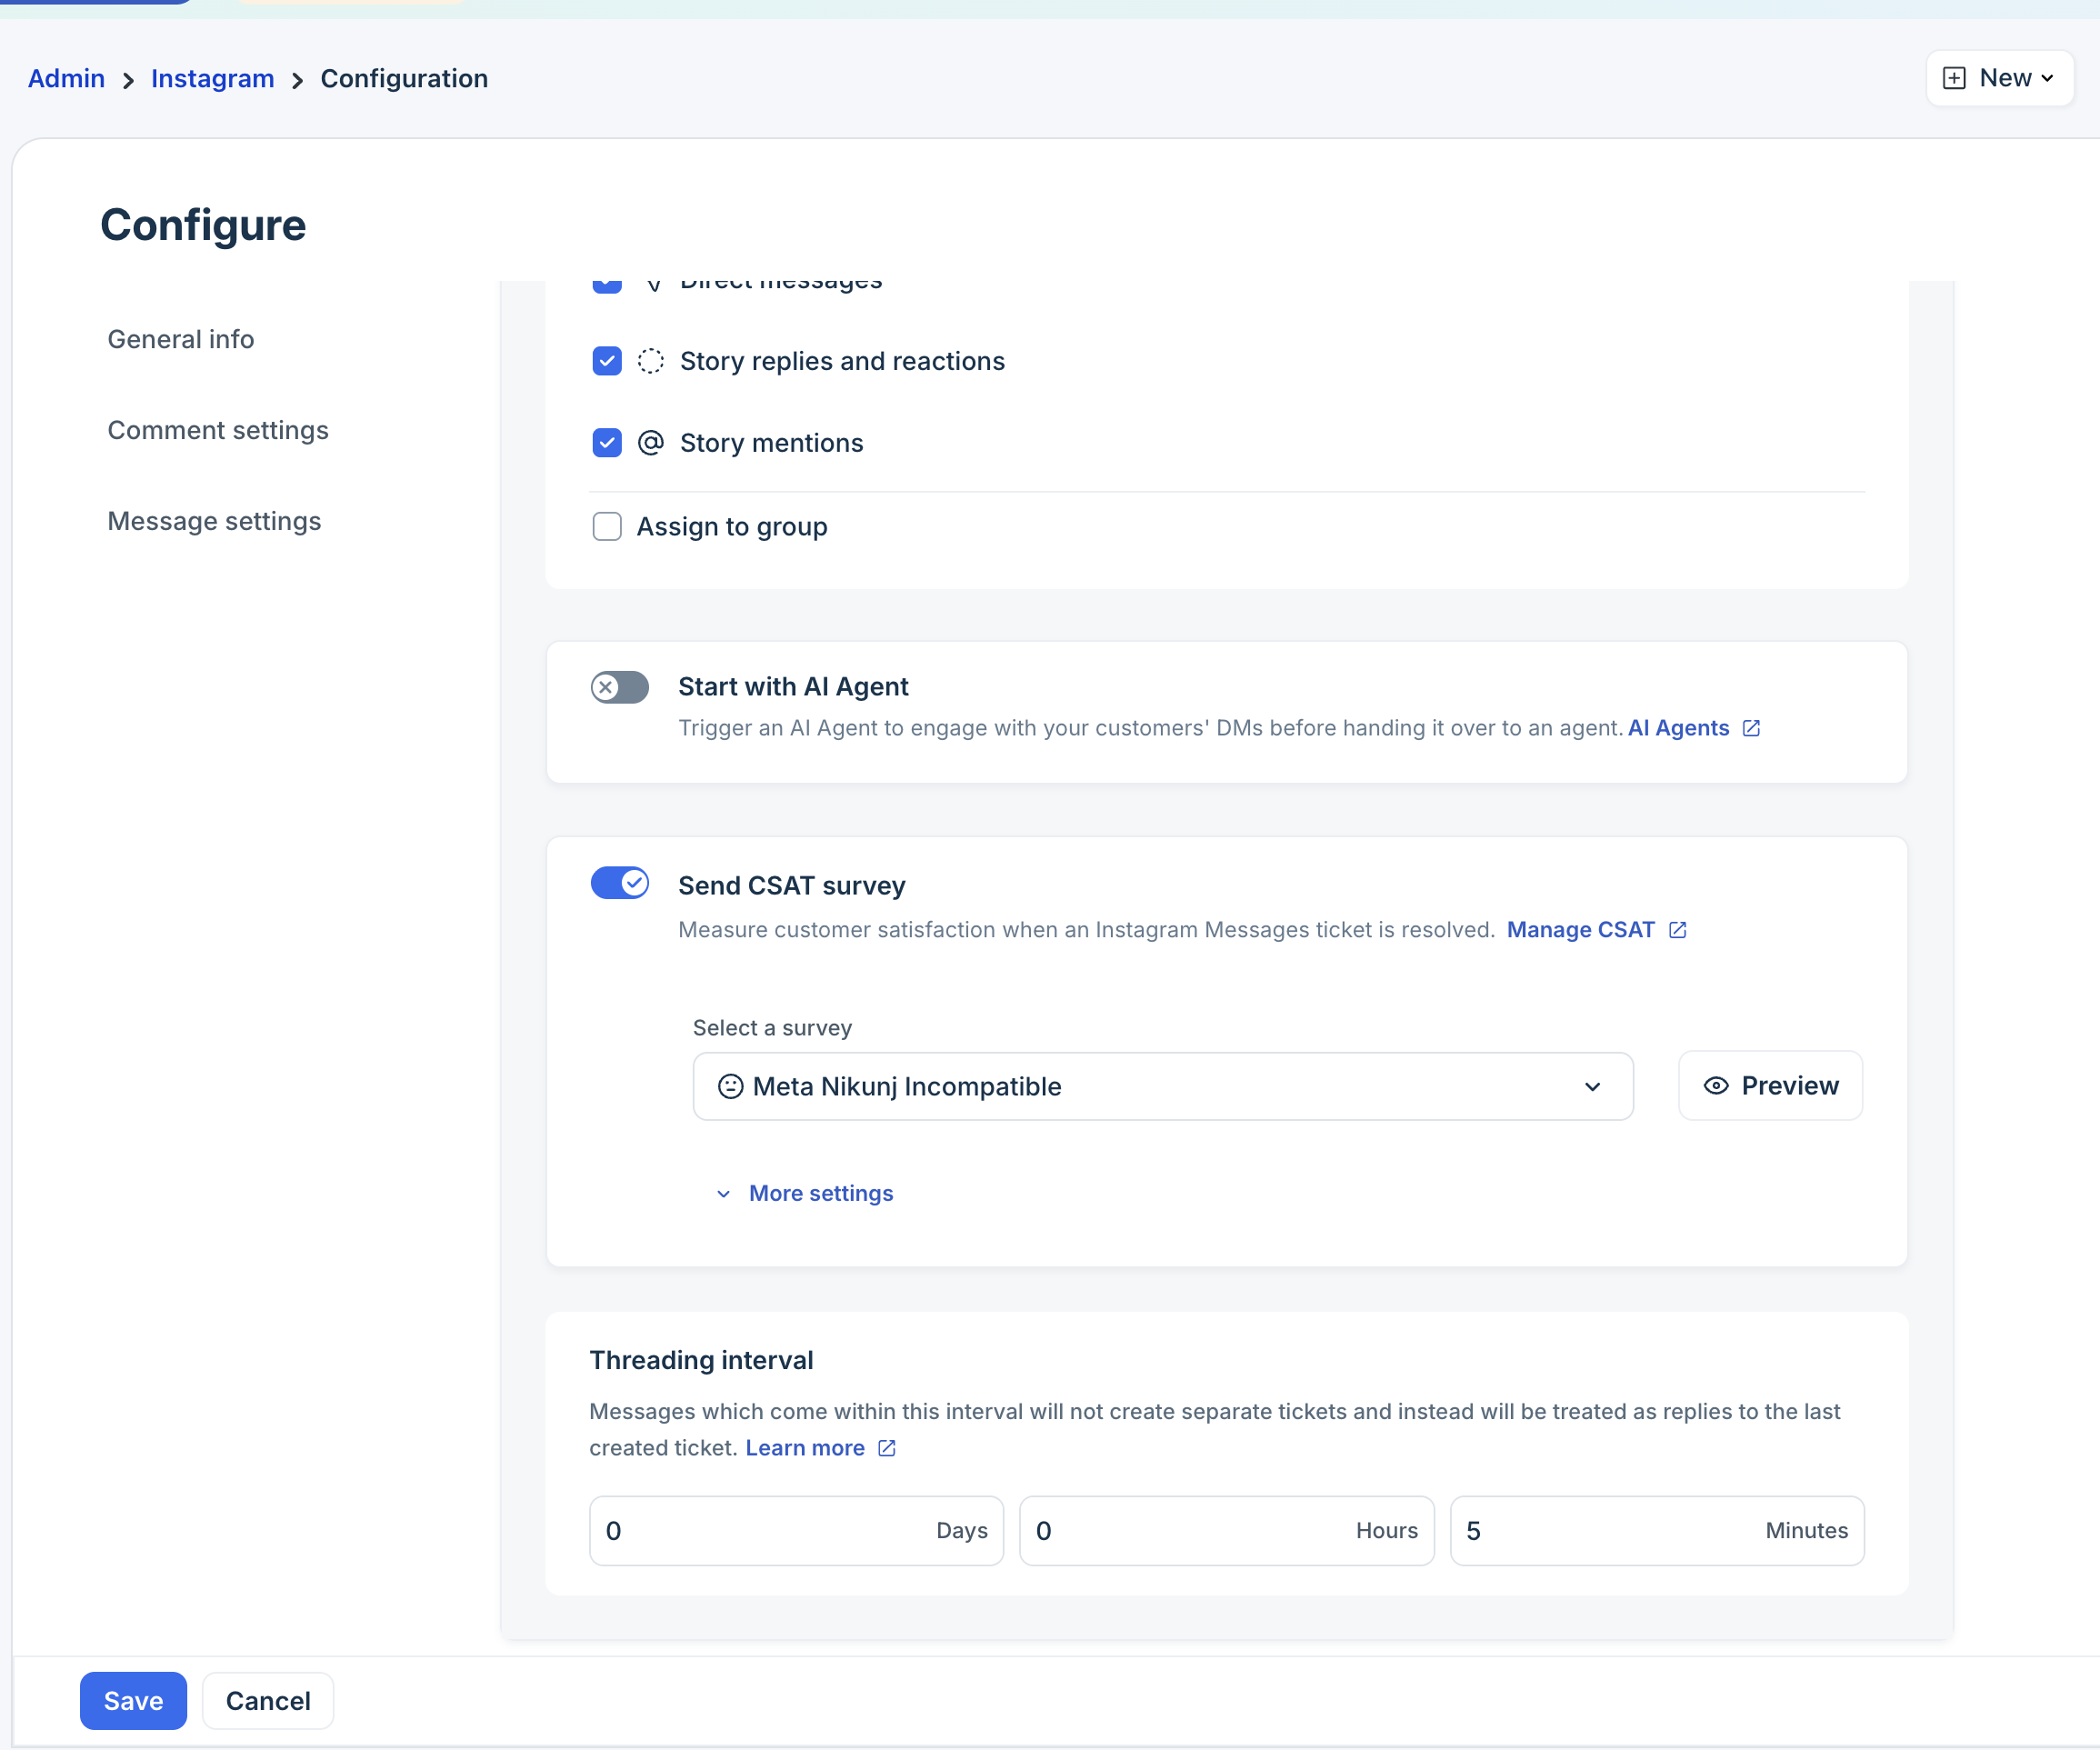Turn on Start with AI Agent toggle
The width and height of the screenshot is (2100, 1750).
tap(619, 687)
